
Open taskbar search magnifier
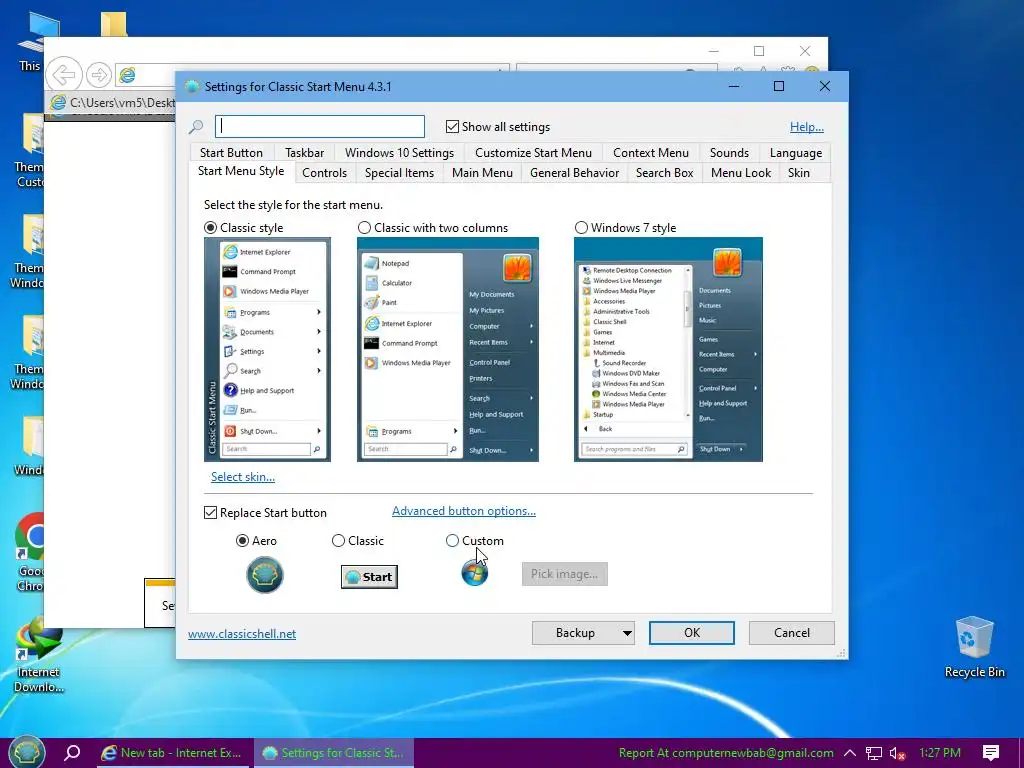tap(72, 752)
